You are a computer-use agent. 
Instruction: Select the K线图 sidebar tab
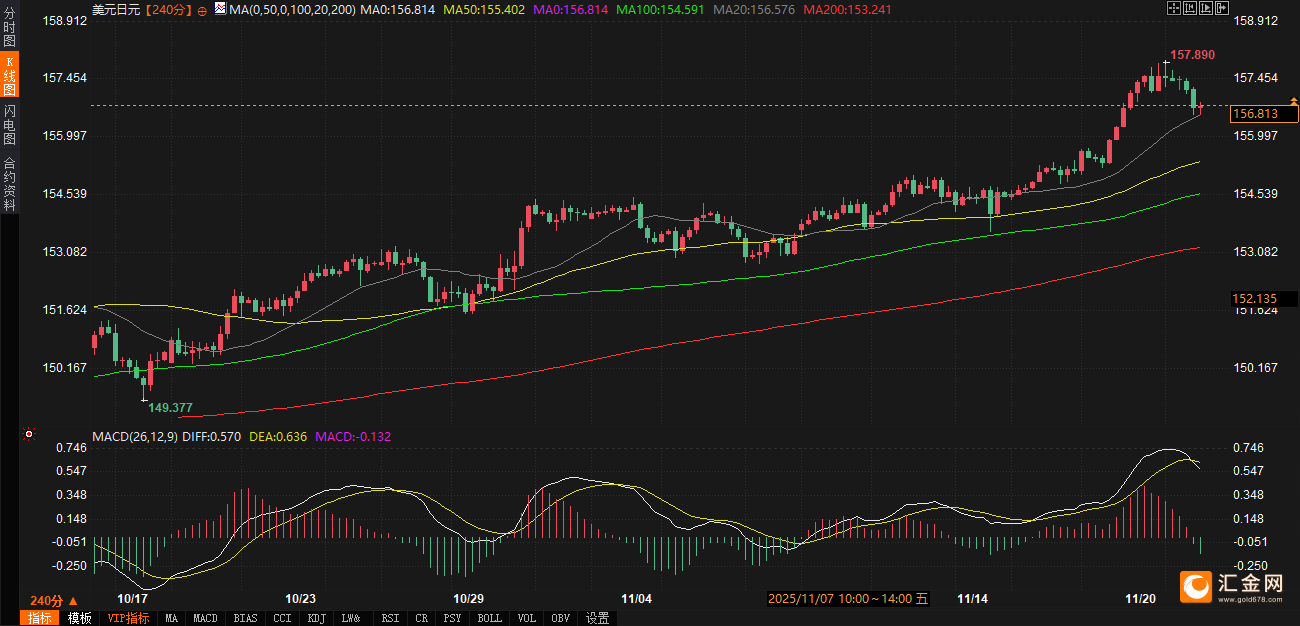[x=9, y=76]
